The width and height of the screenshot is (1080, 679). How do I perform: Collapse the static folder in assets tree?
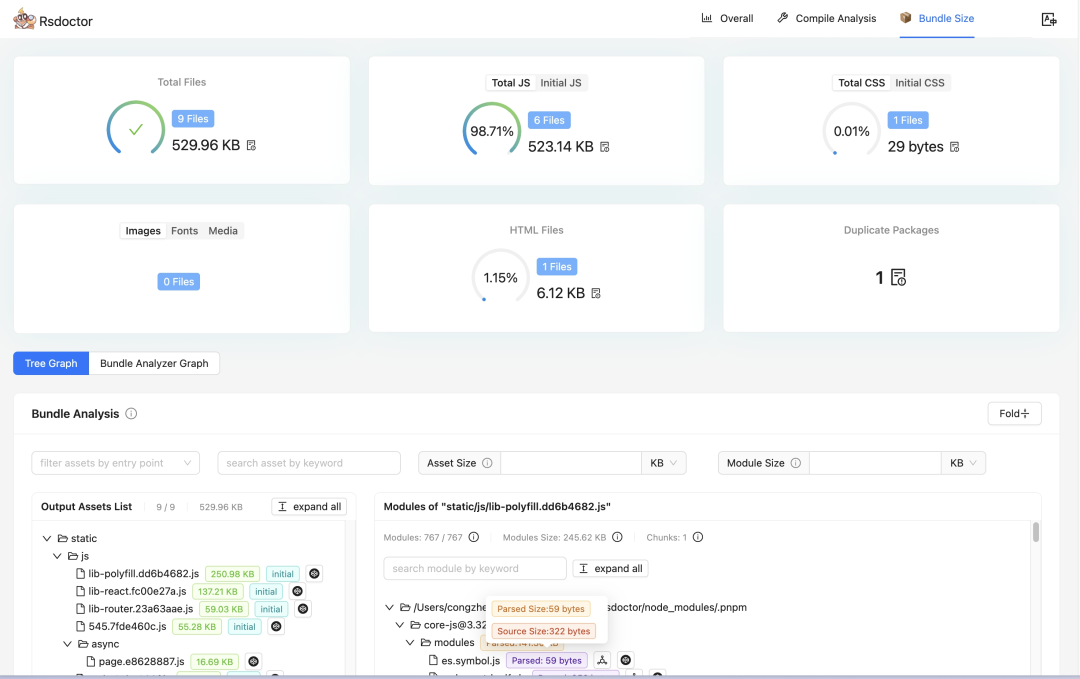point(46,538)
